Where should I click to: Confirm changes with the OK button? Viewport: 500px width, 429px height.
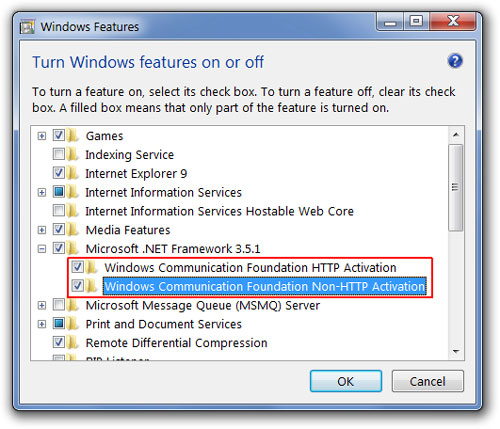(346, 381)
